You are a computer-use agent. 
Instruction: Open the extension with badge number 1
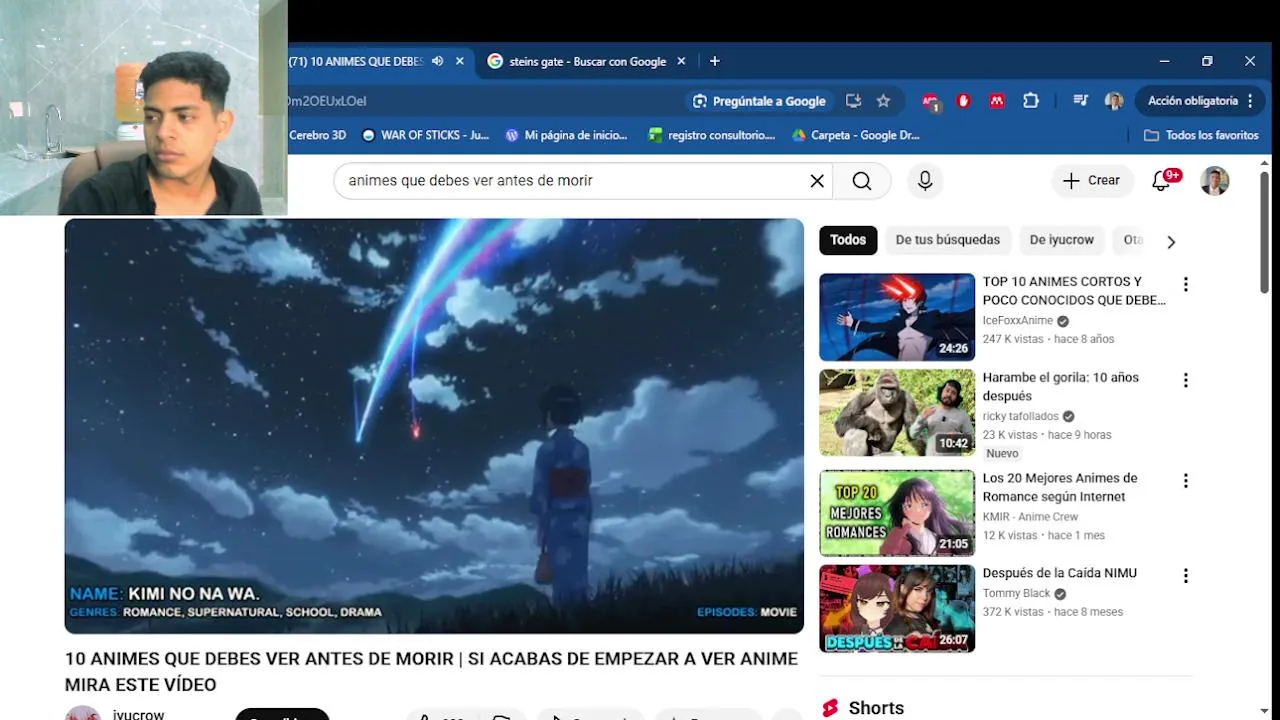(931, 101)
